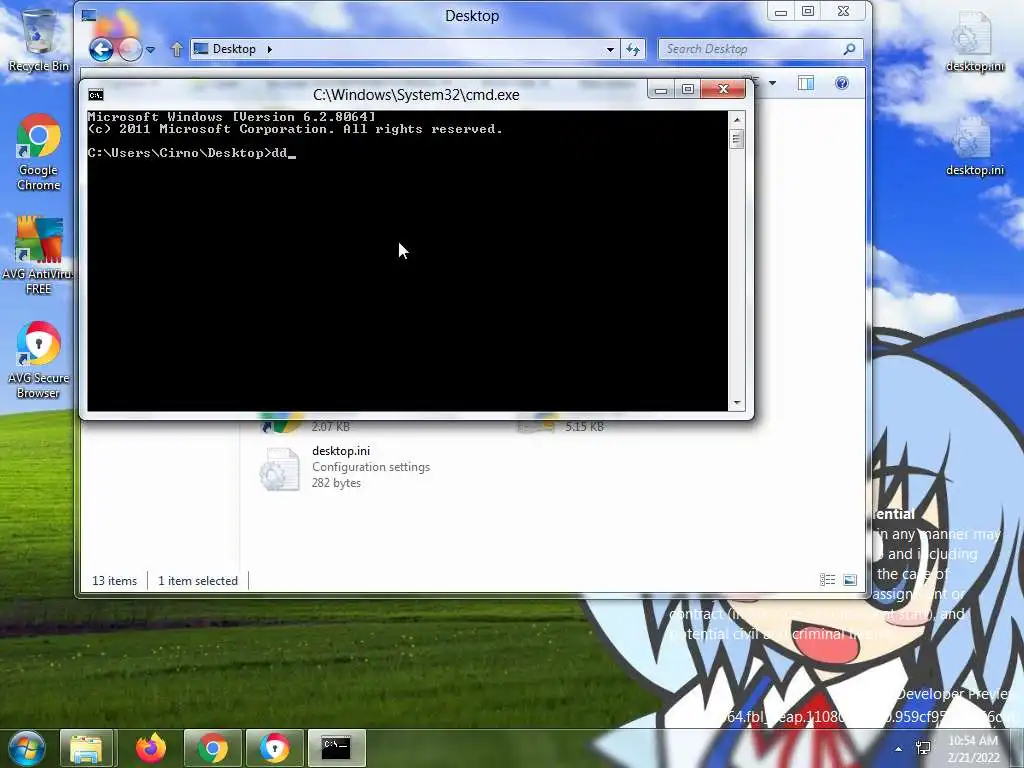Open Explorer help question mark icon
Screen dimensions: 1024x768
(x=842, y=83)
